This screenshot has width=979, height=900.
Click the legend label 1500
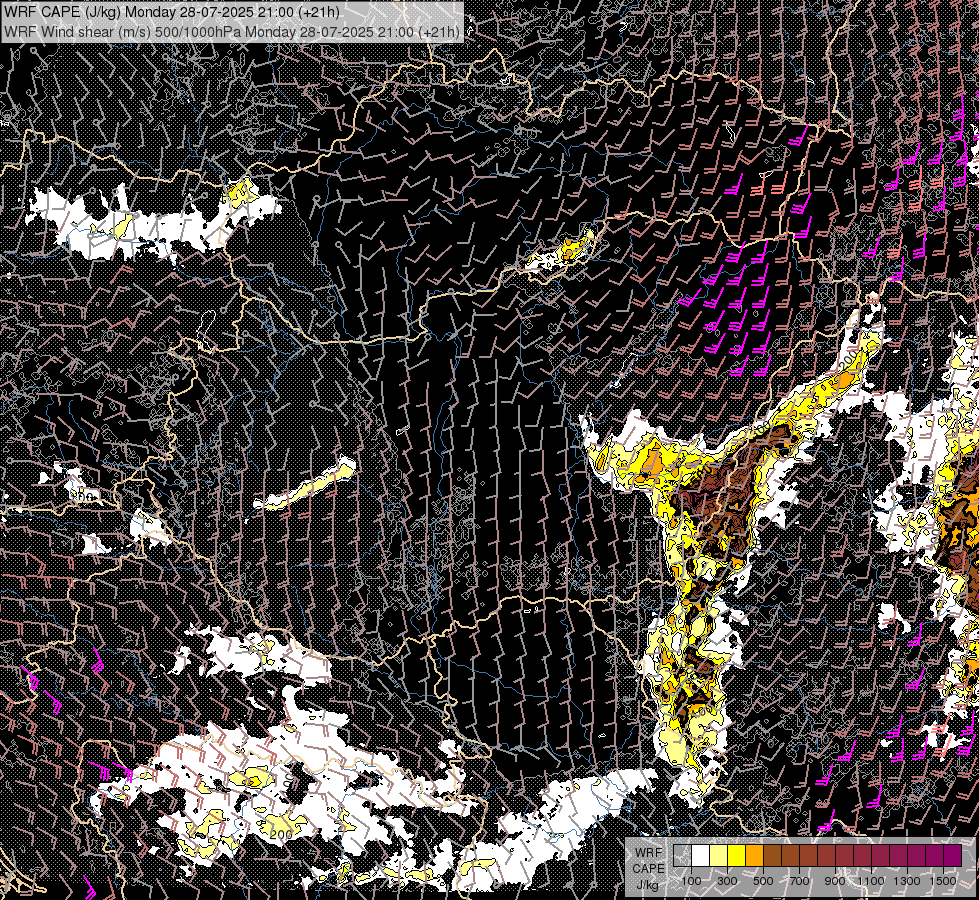(x=943, y=881)
